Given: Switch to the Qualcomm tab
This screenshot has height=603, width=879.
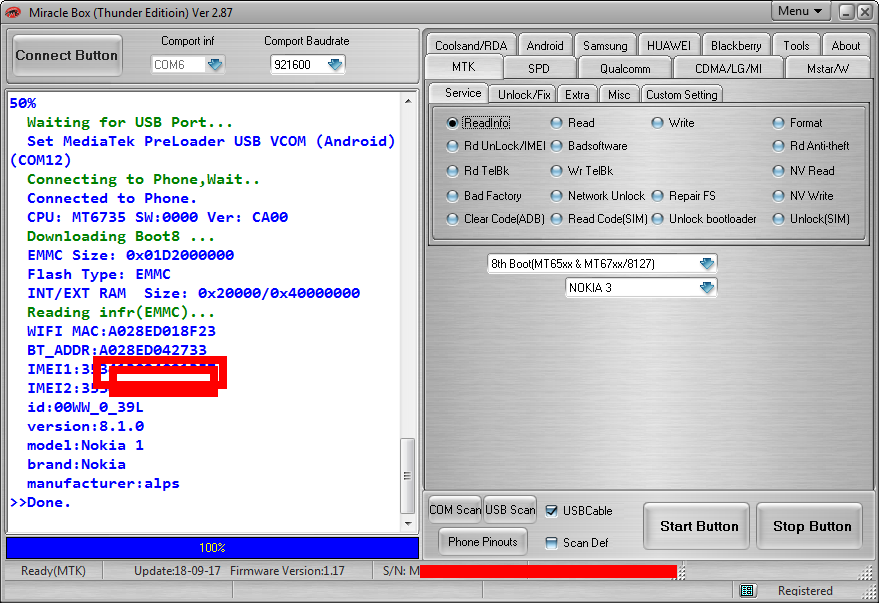Looking at the screenshot, I should [x=625, y=68].
